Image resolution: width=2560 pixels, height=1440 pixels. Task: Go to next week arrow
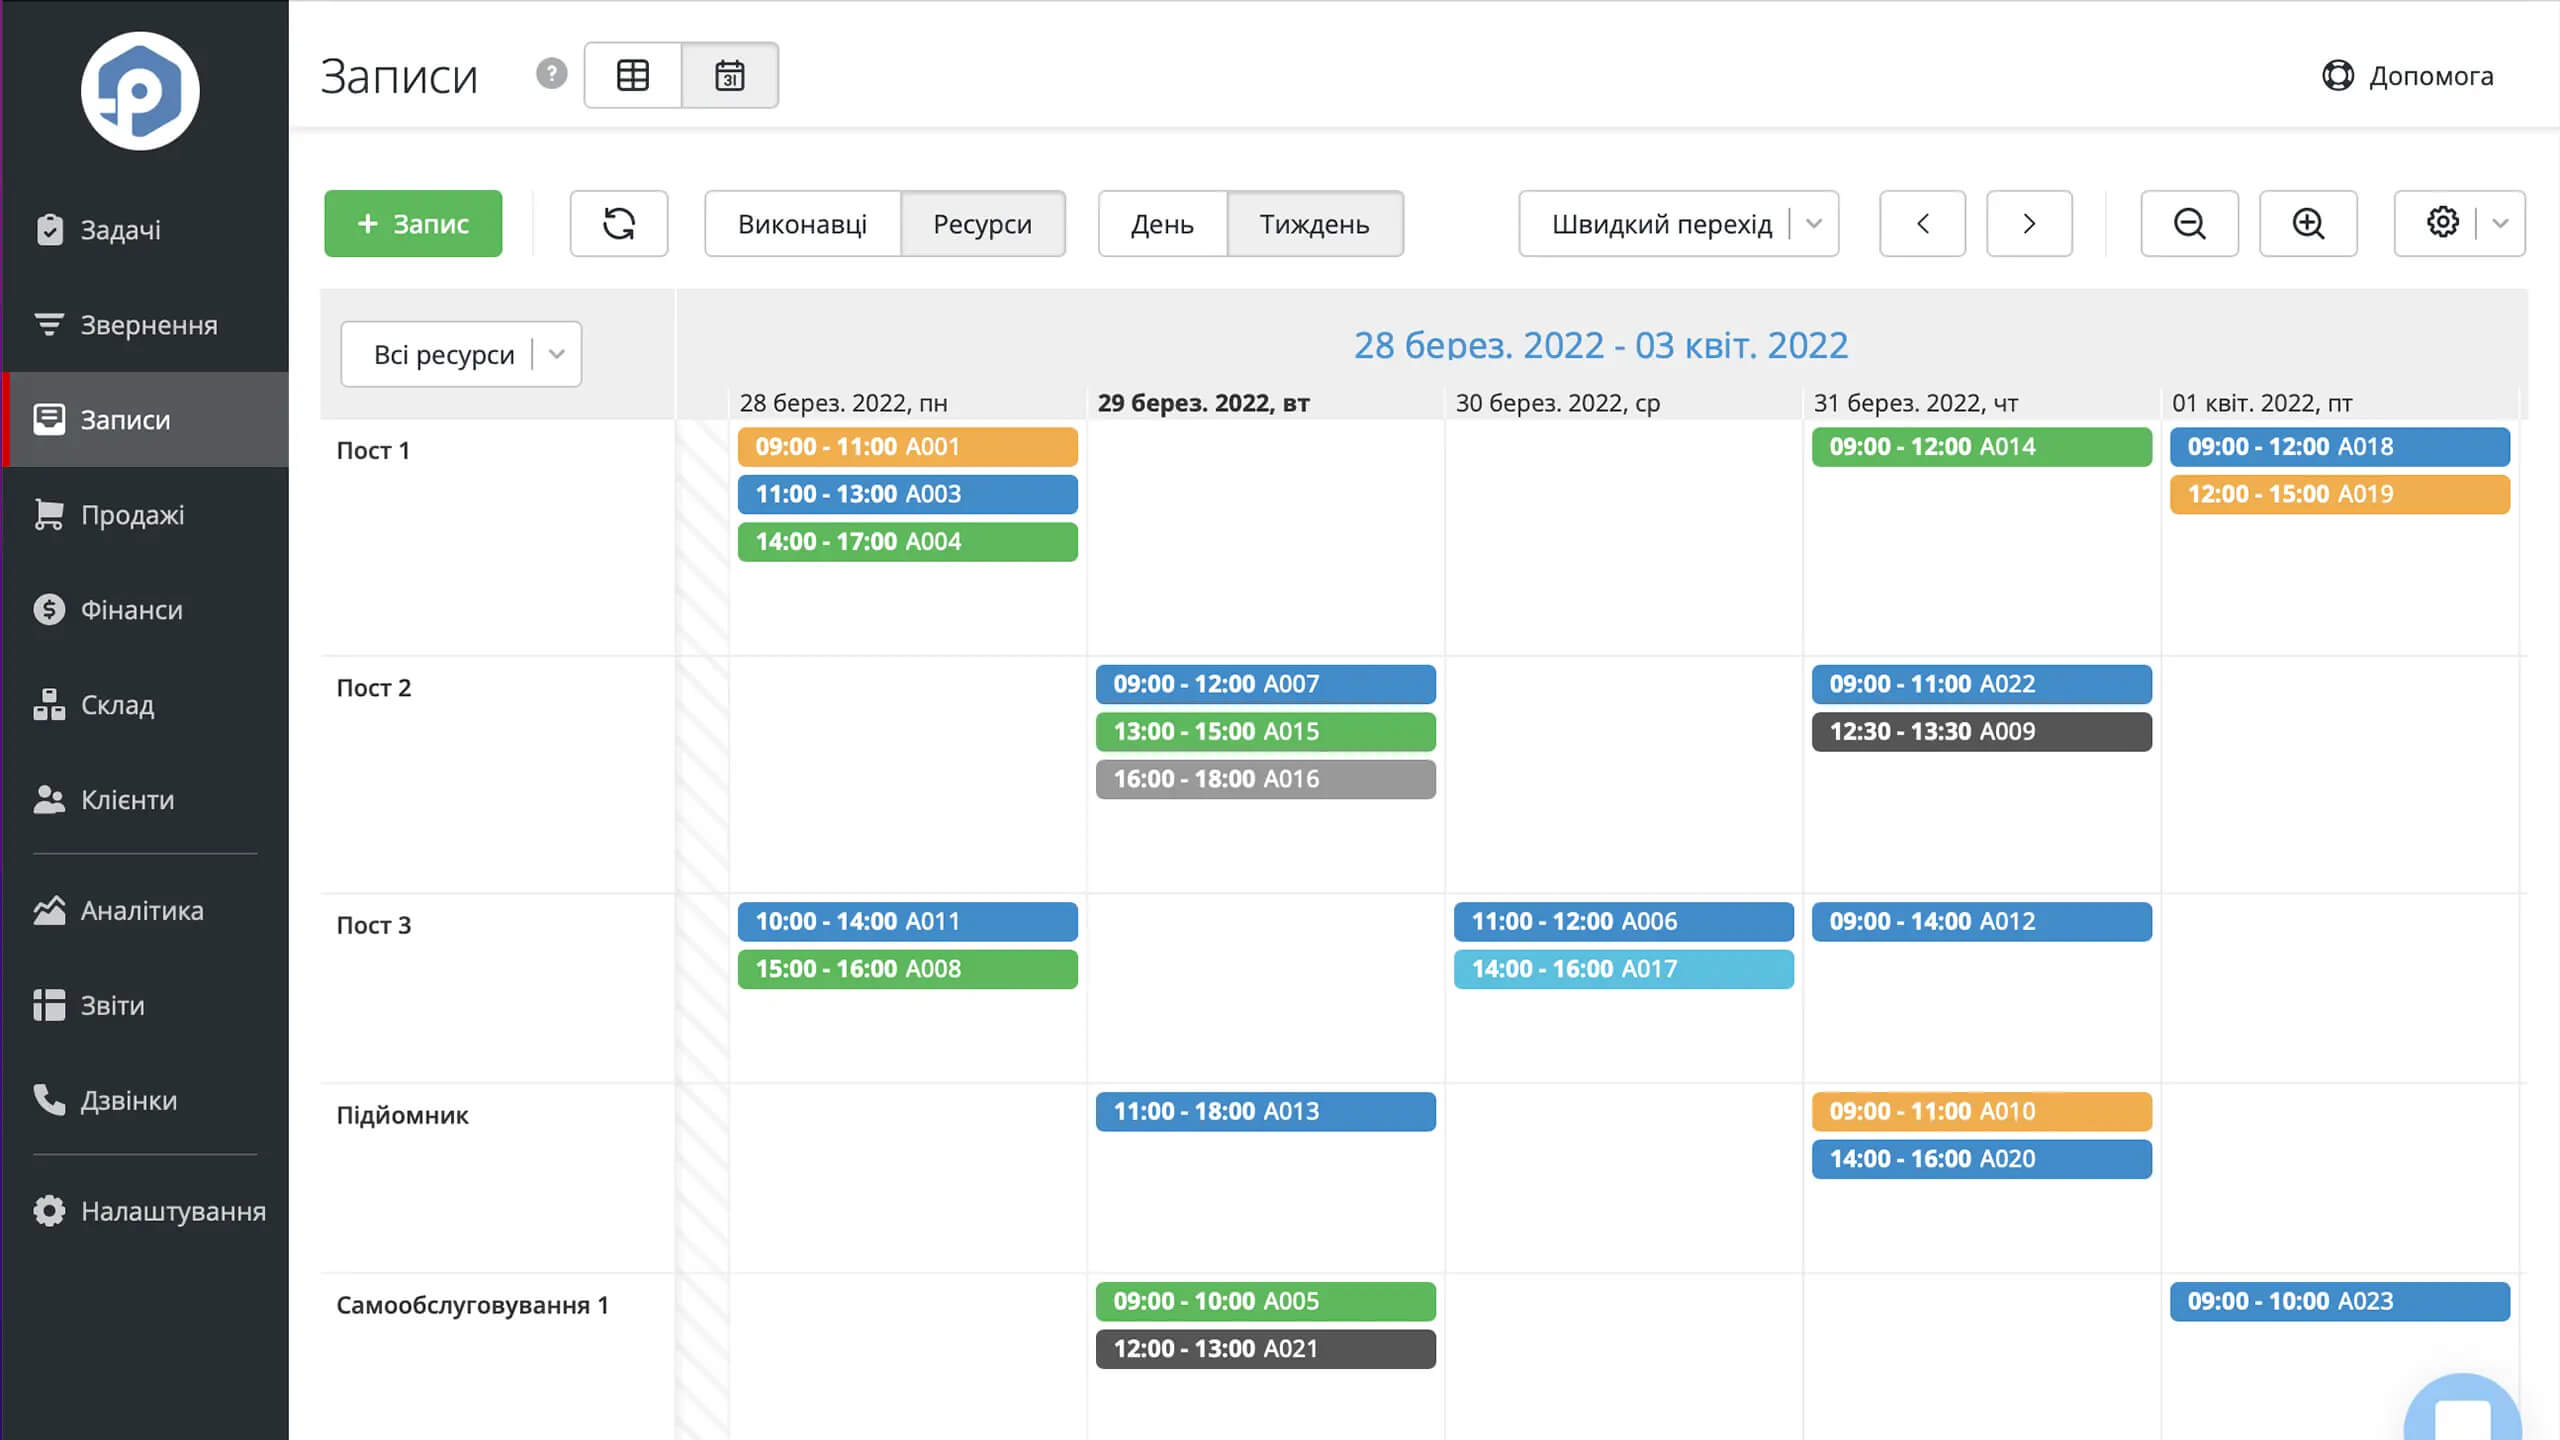[2028, 223]
